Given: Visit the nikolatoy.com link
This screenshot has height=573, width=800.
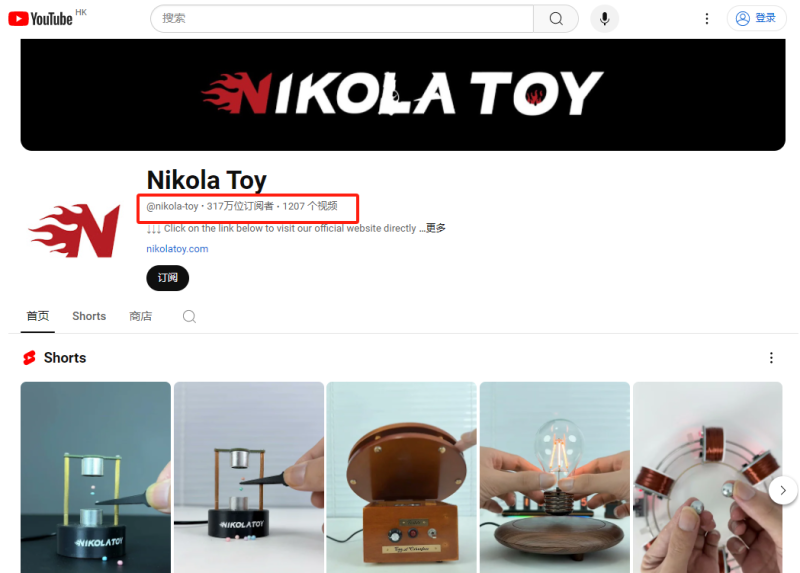Looking at the screenshot, I should tap(177, 249).
